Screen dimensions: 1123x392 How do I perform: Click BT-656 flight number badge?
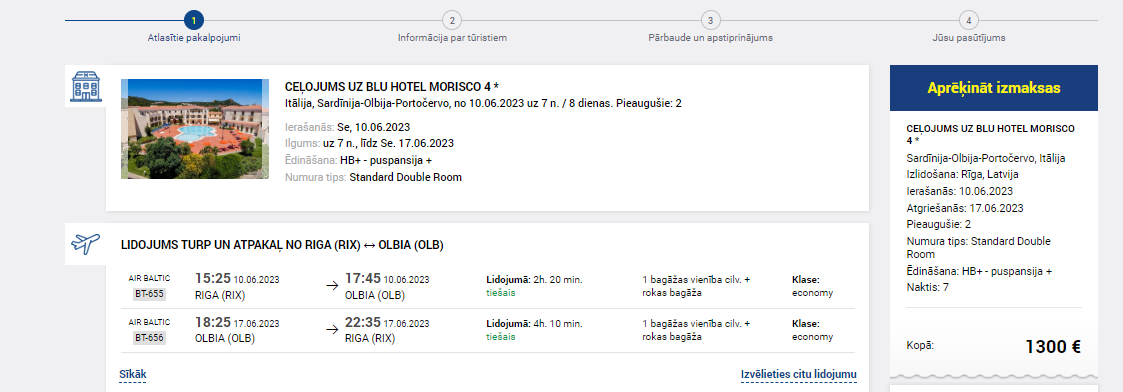pos(149,338)
